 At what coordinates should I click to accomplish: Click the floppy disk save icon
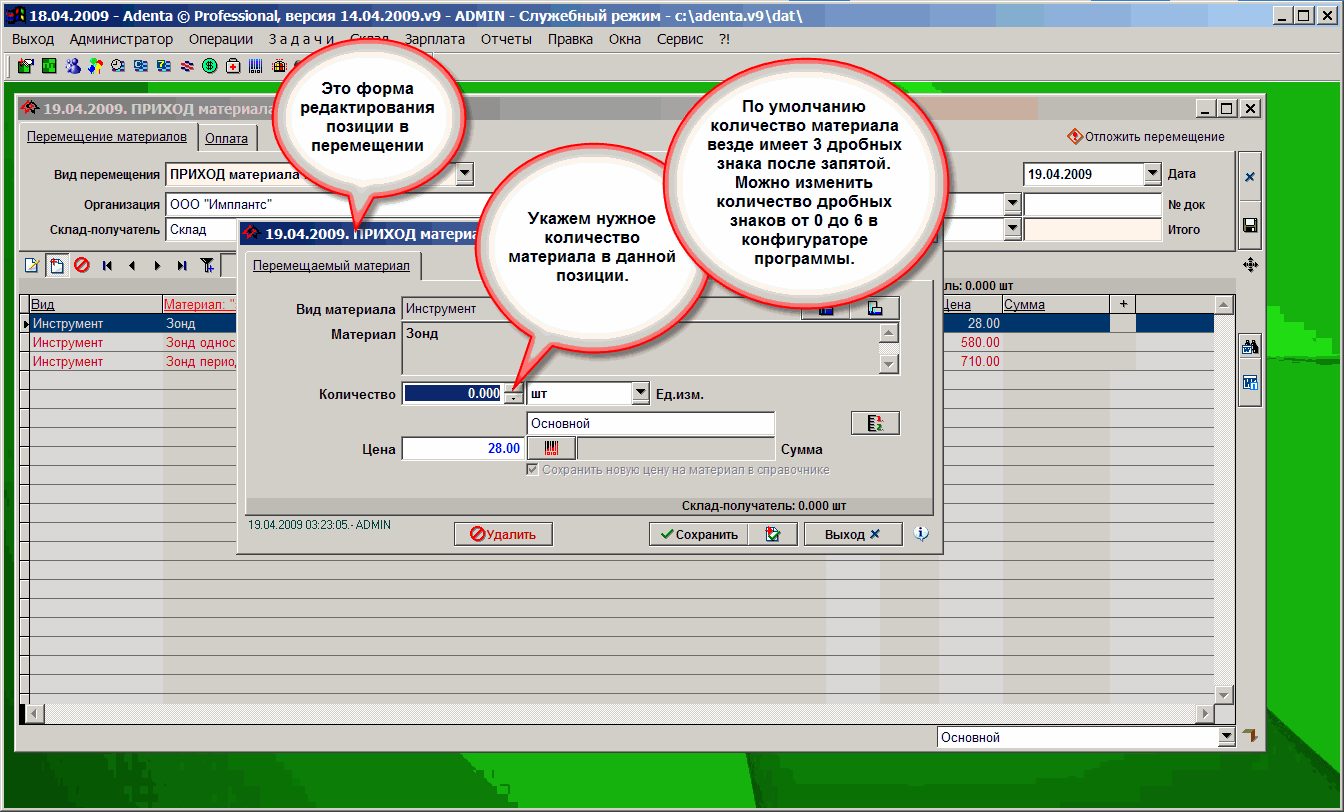(x=1250, y=226)
